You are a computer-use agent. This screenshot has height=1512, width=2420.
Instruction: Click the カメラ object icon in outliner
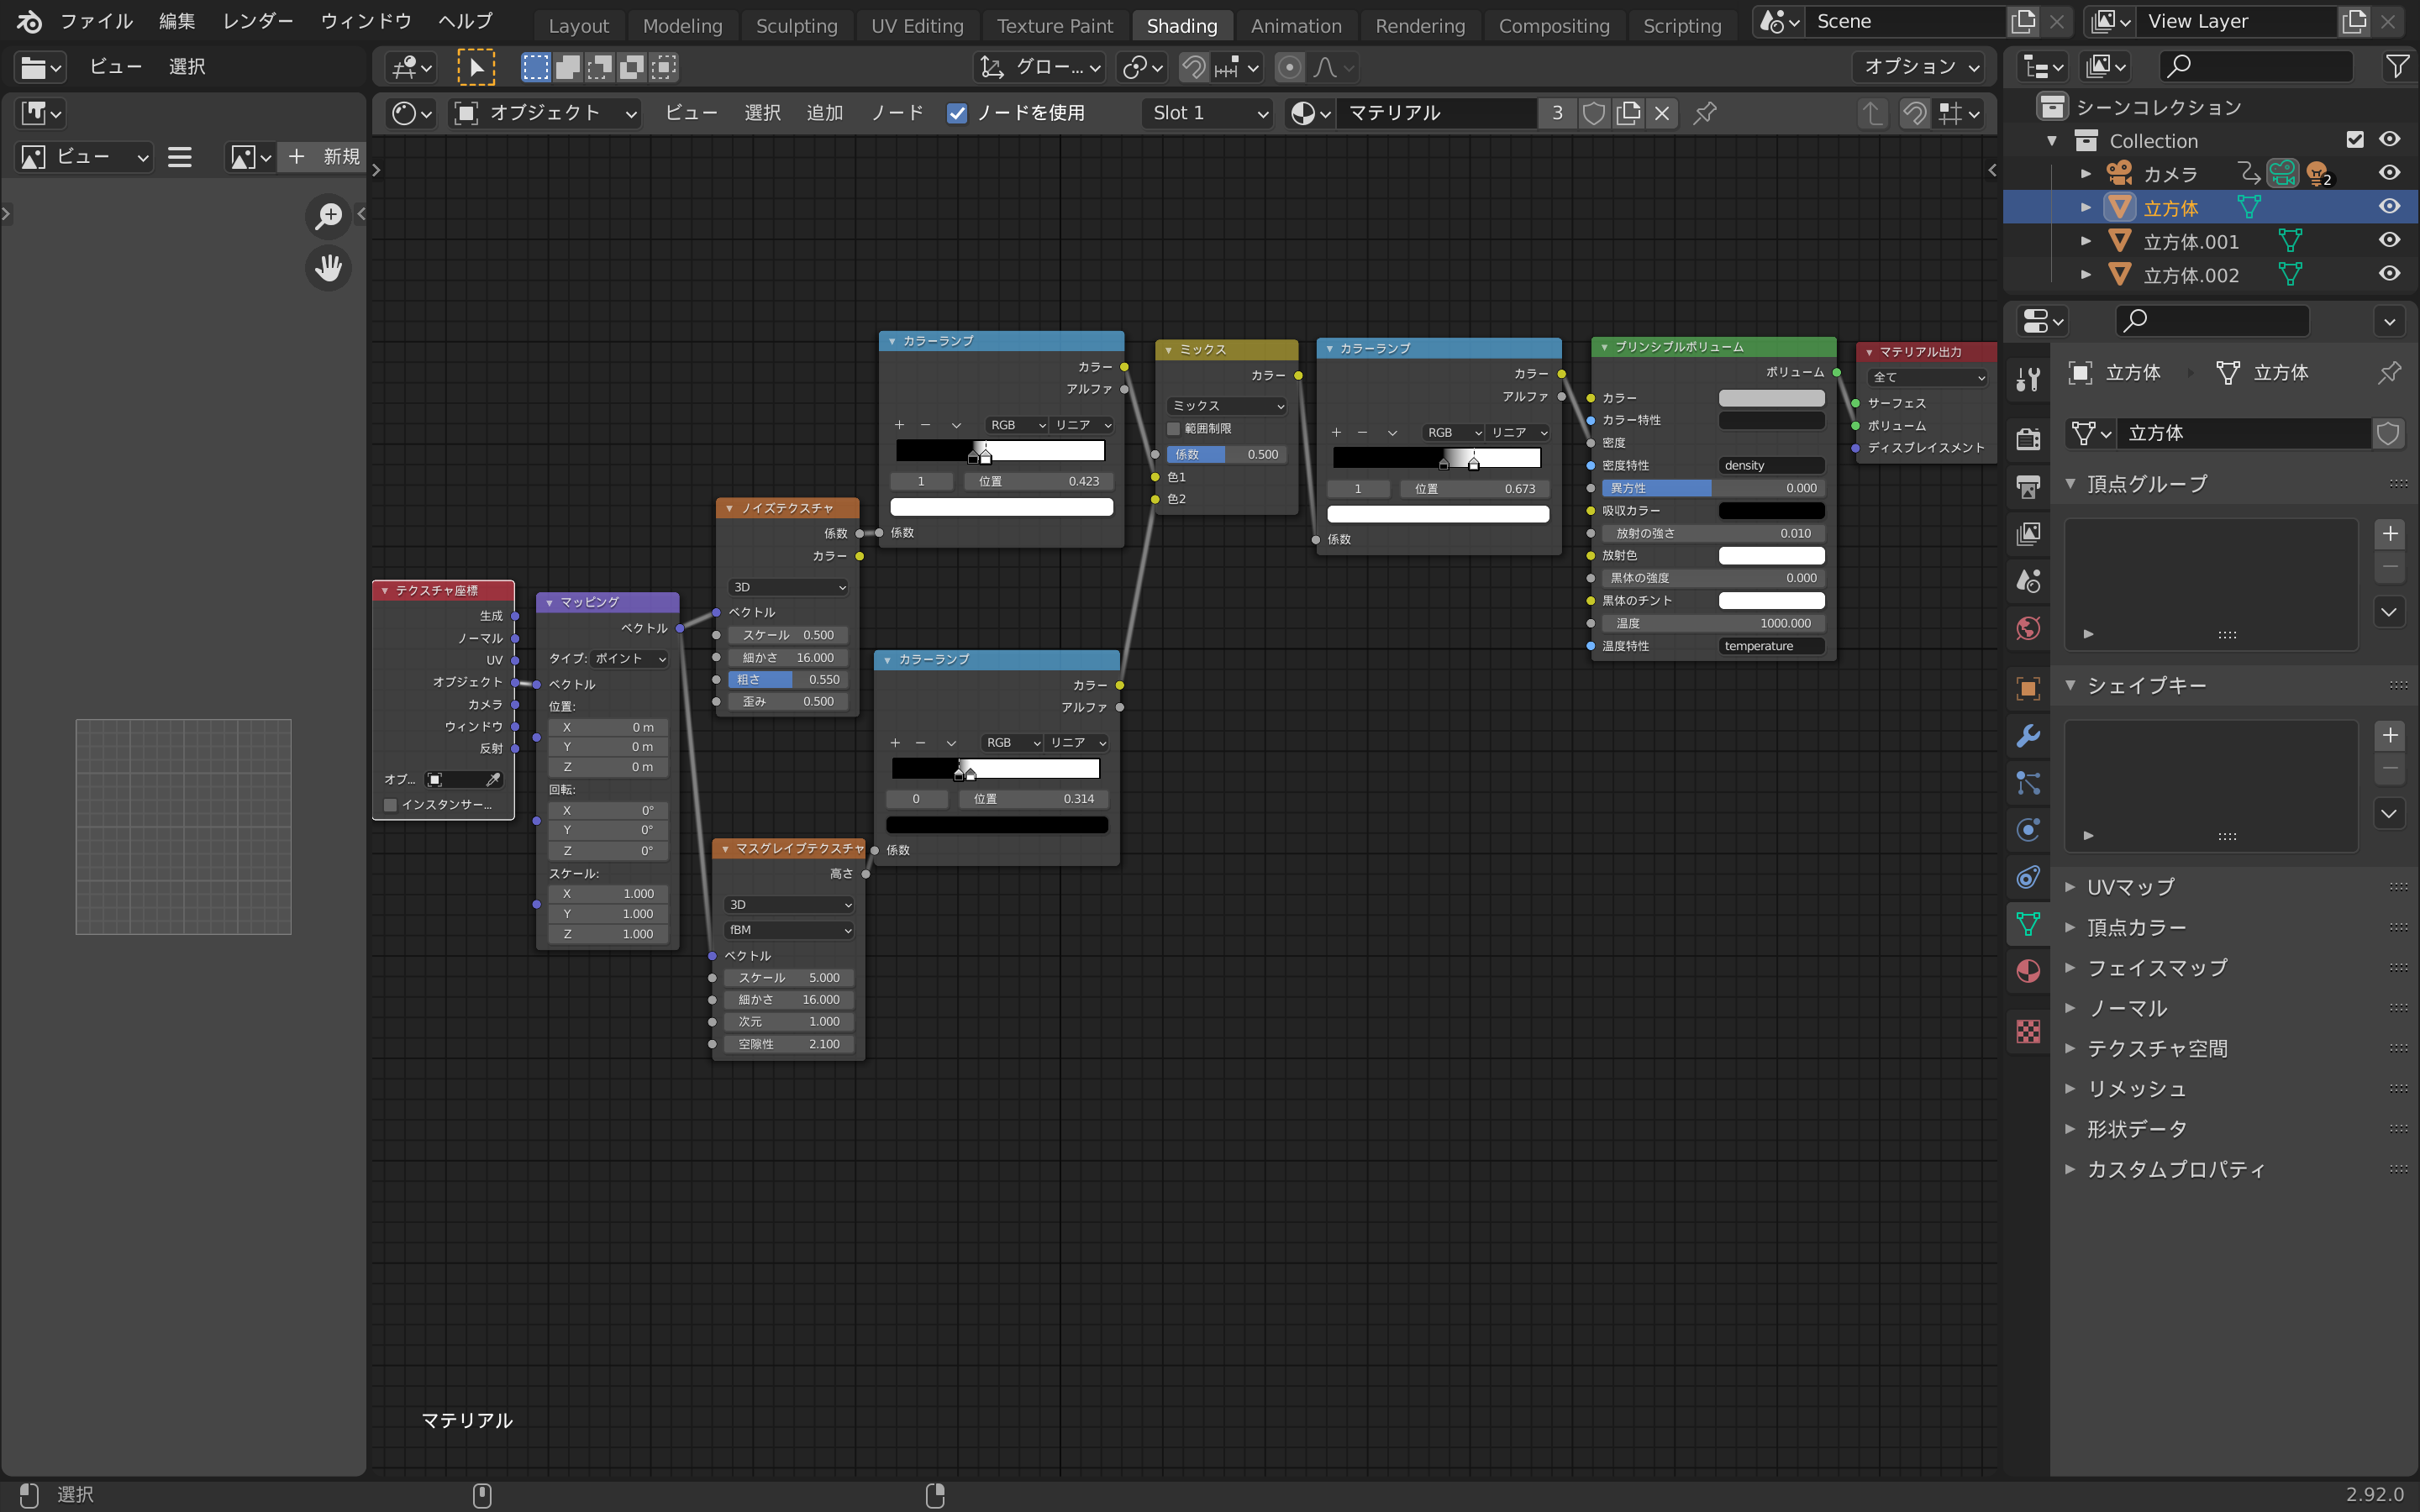click(x=2118, y=172)
